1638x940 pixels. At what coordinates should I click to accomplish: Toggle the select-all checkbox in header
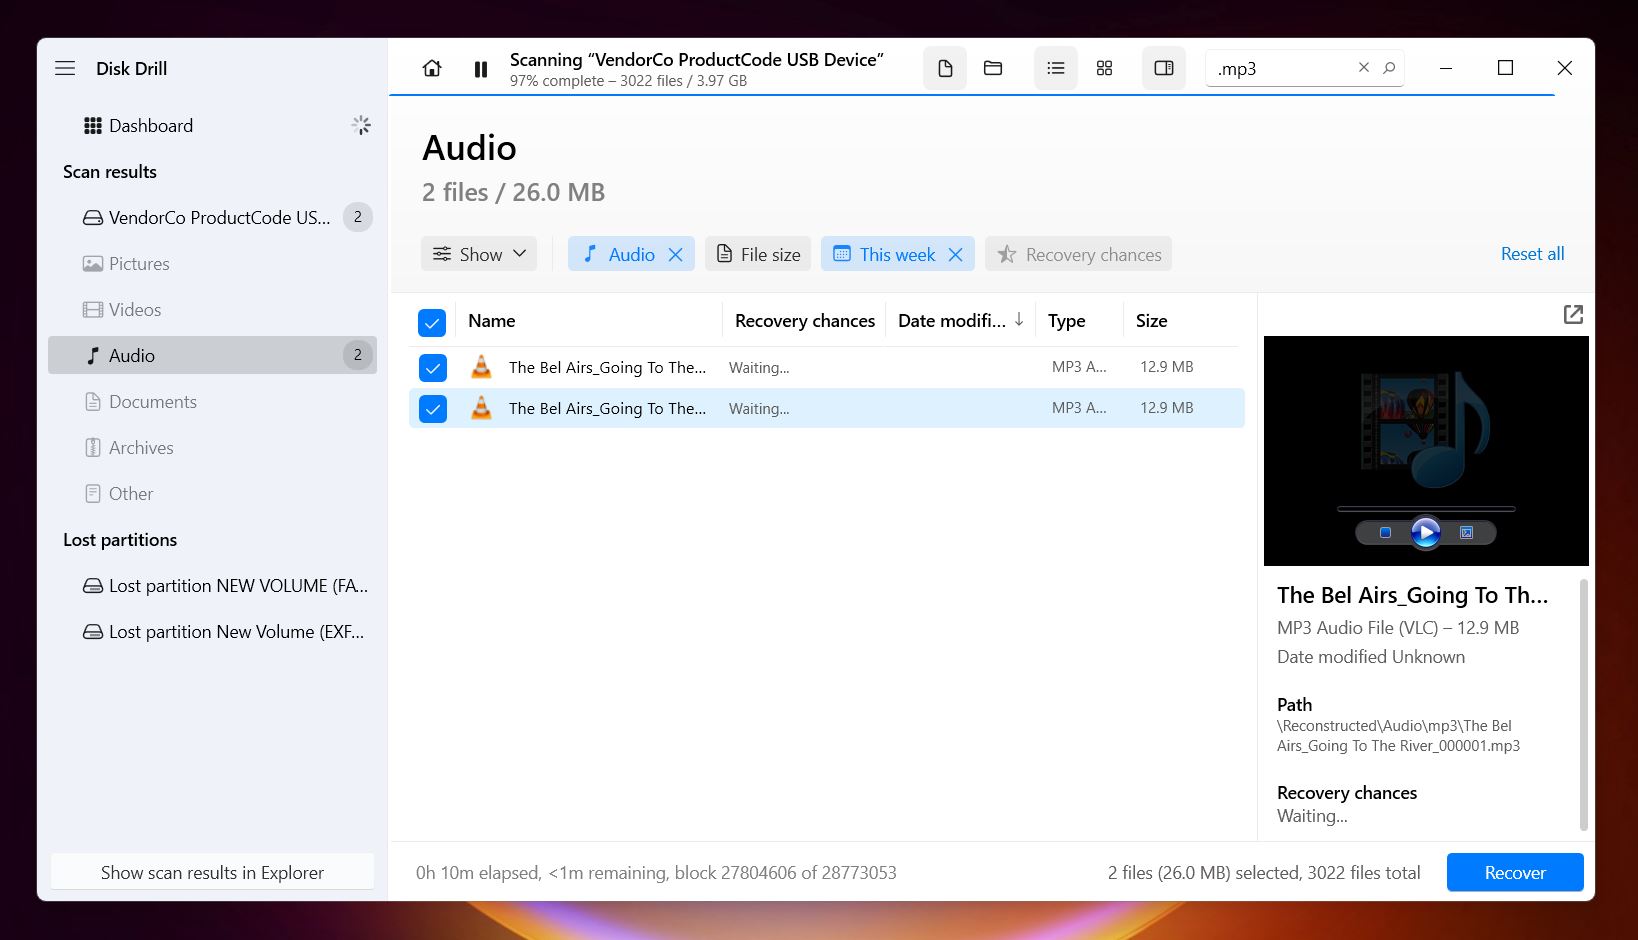coord(432,322)
